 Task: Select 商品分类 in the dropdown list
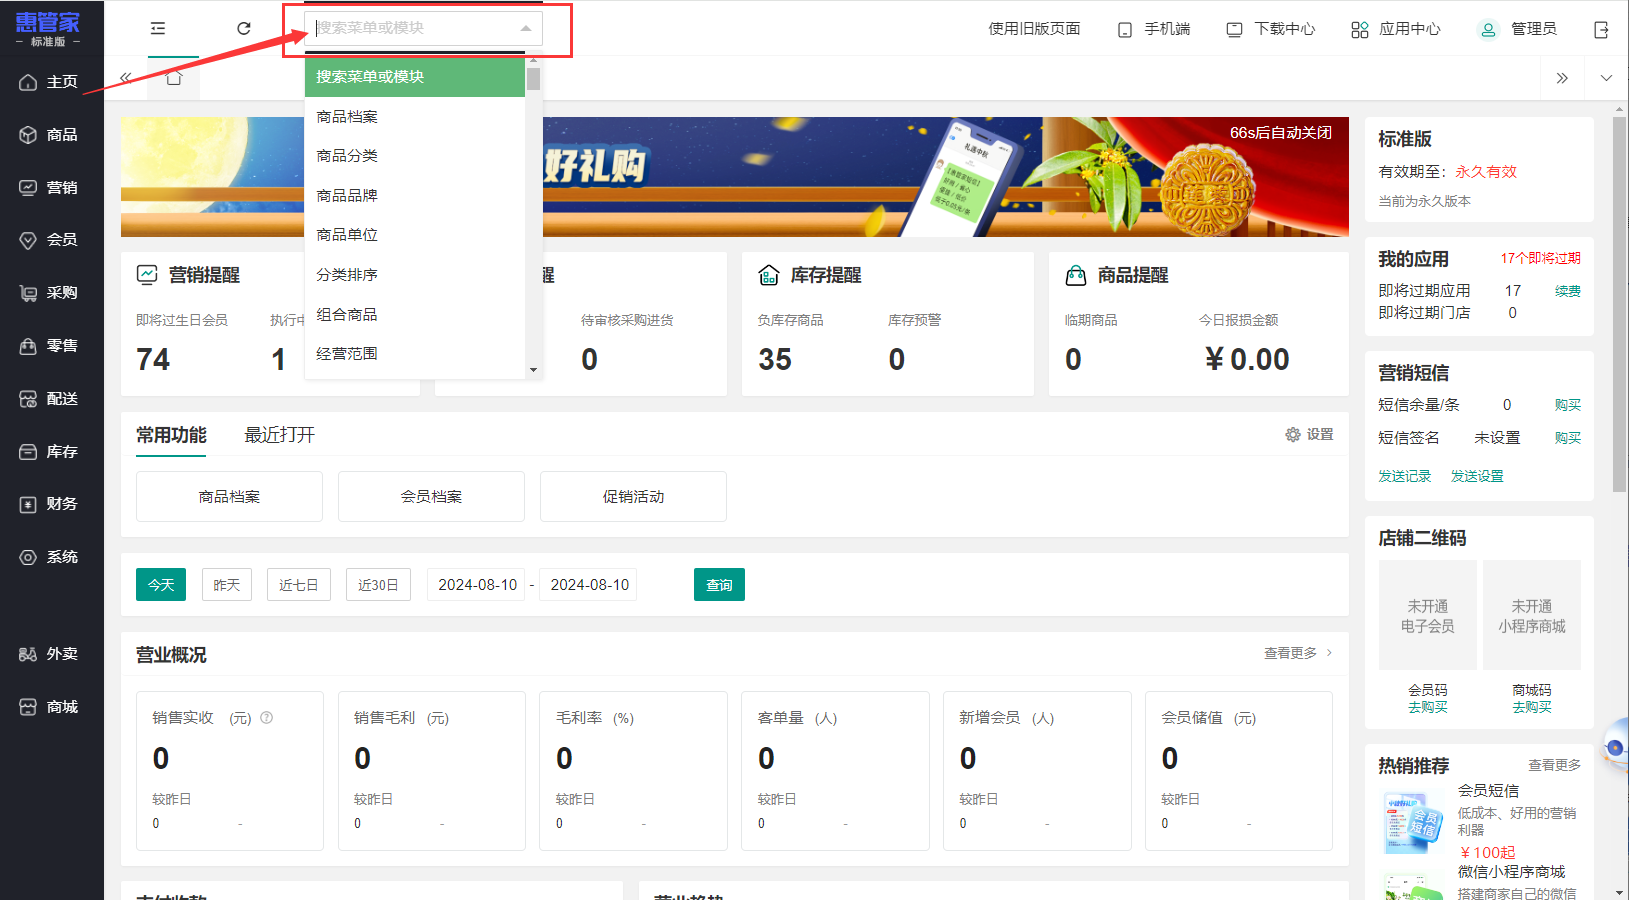415,156
